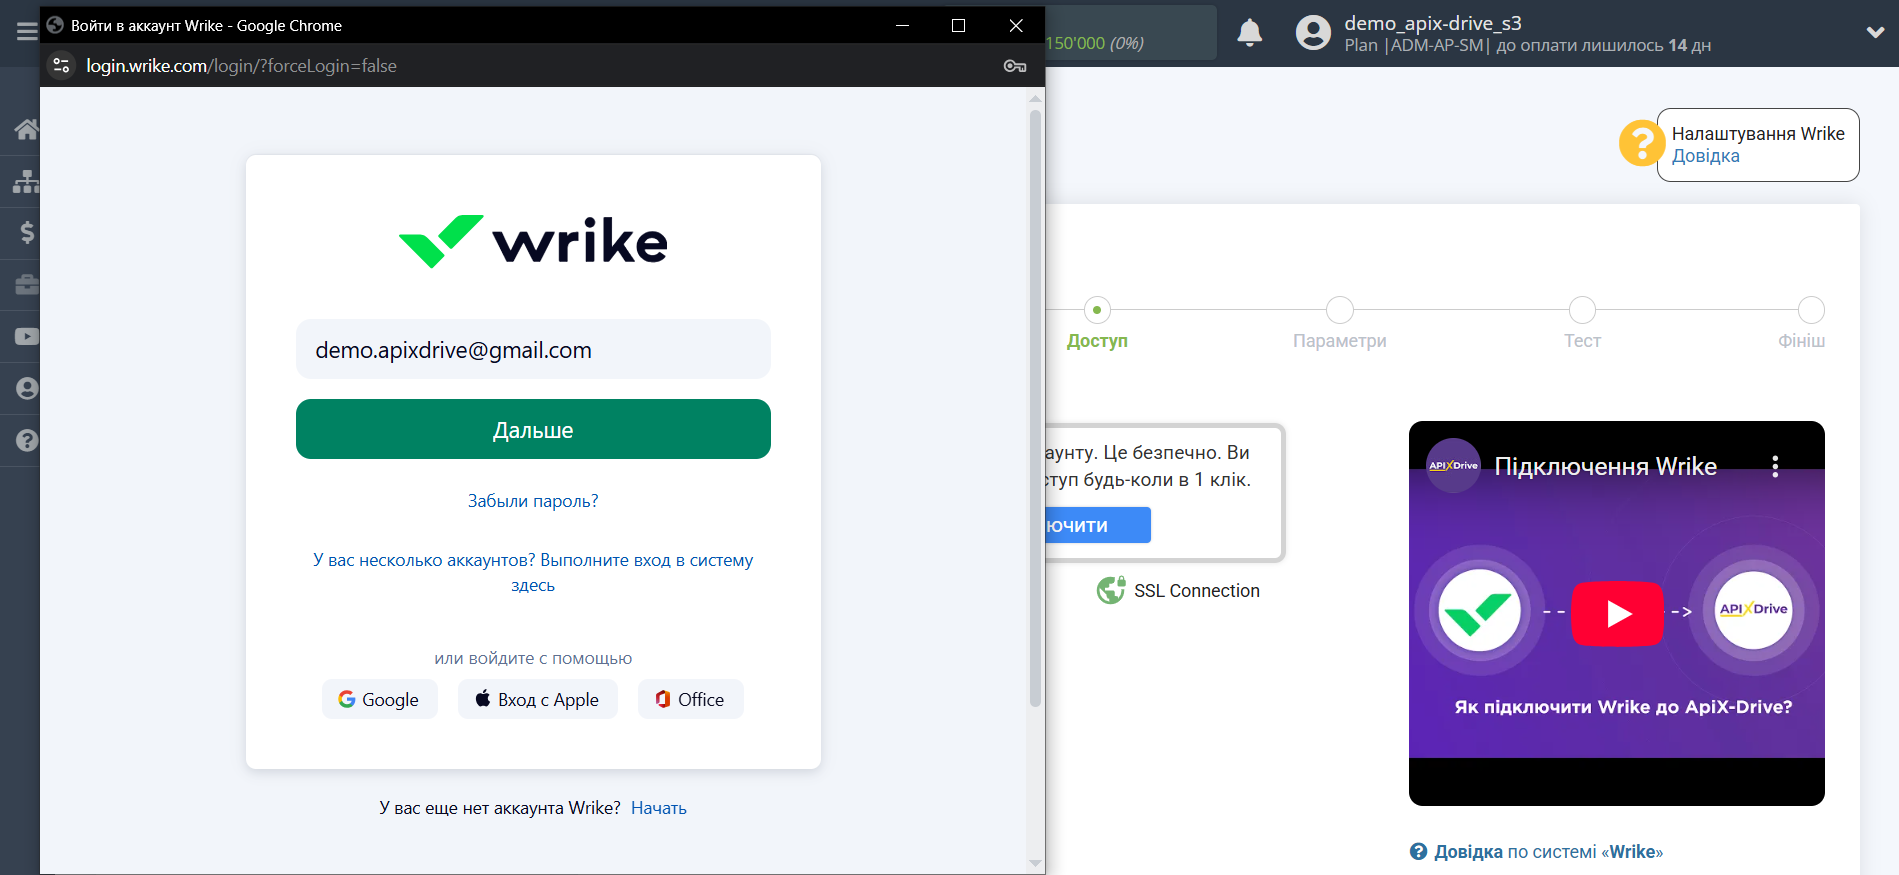Play the Підключення Wrike video
Screen dimensions: 1899x875
click(1617, 613)
